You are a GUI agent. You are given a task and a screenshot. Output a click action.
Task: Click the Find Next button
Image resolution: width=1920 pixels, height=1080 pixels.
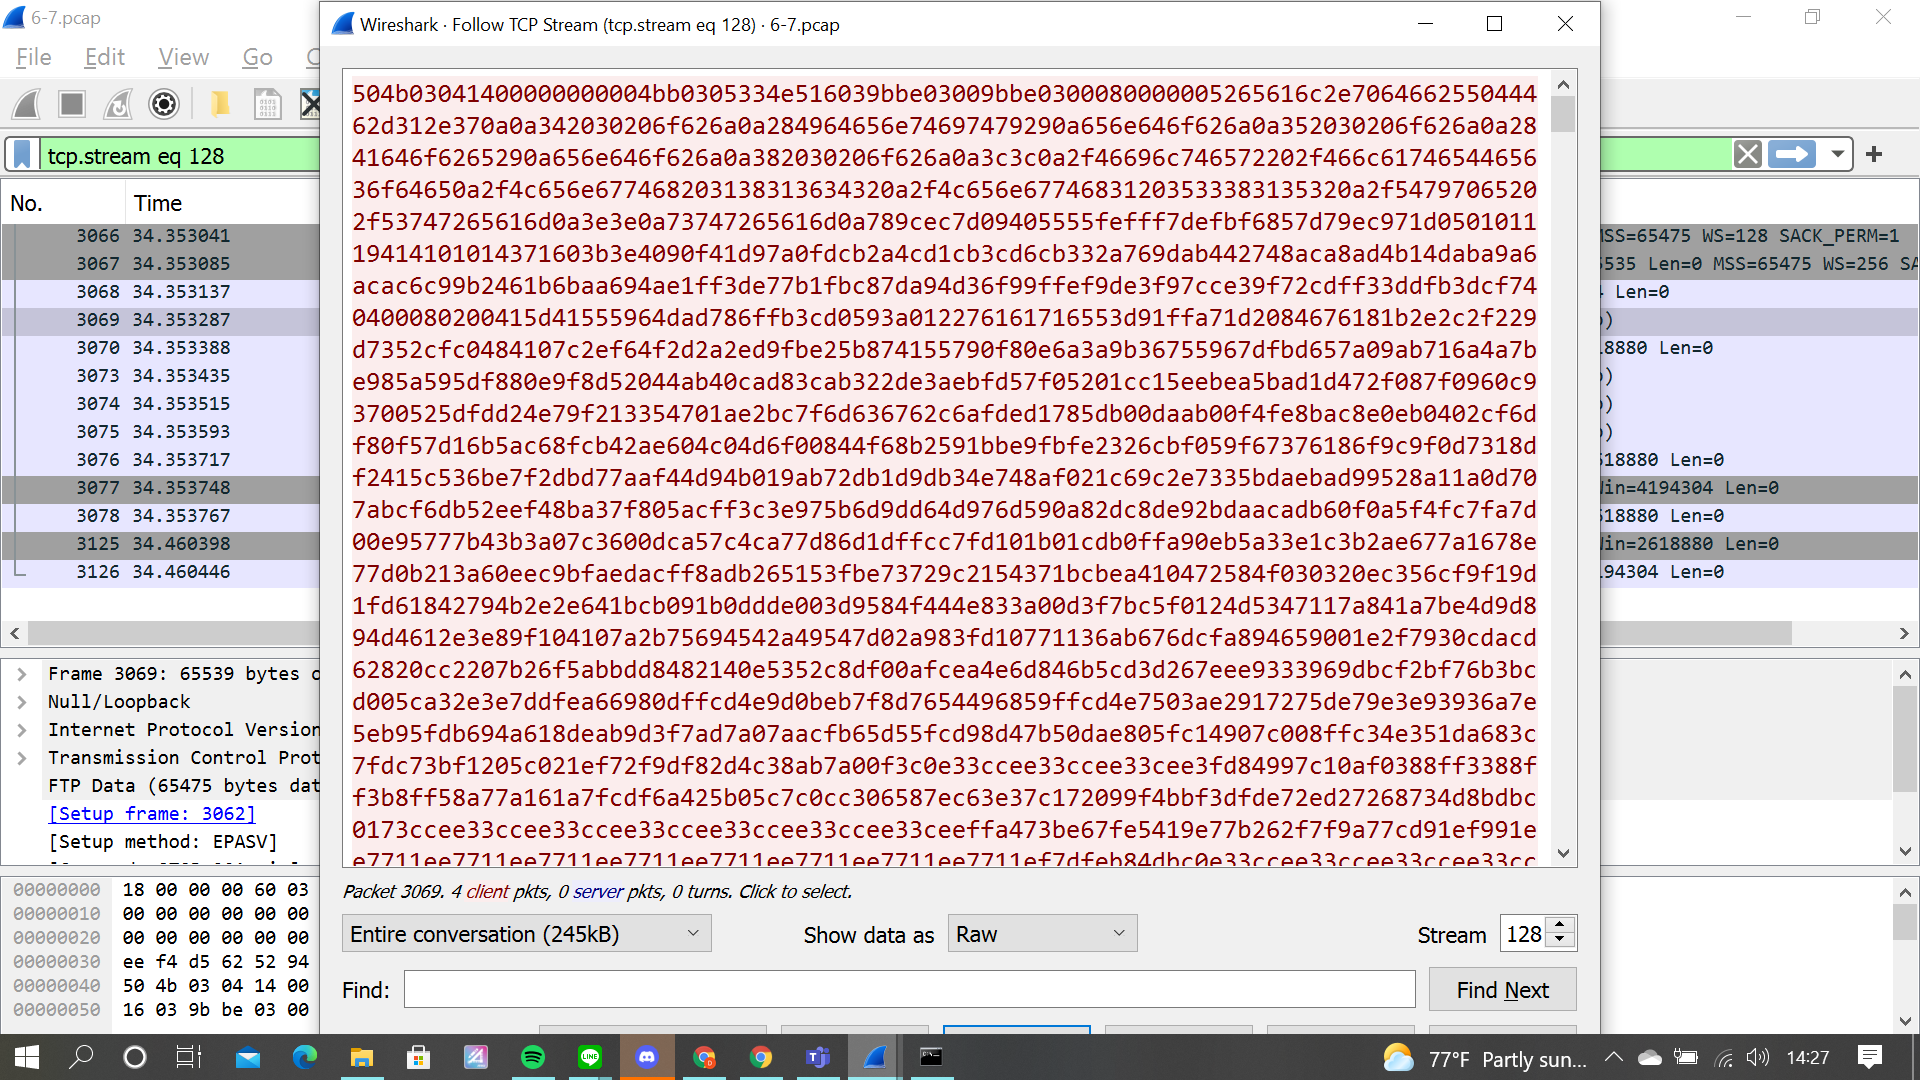(1502, 990)
